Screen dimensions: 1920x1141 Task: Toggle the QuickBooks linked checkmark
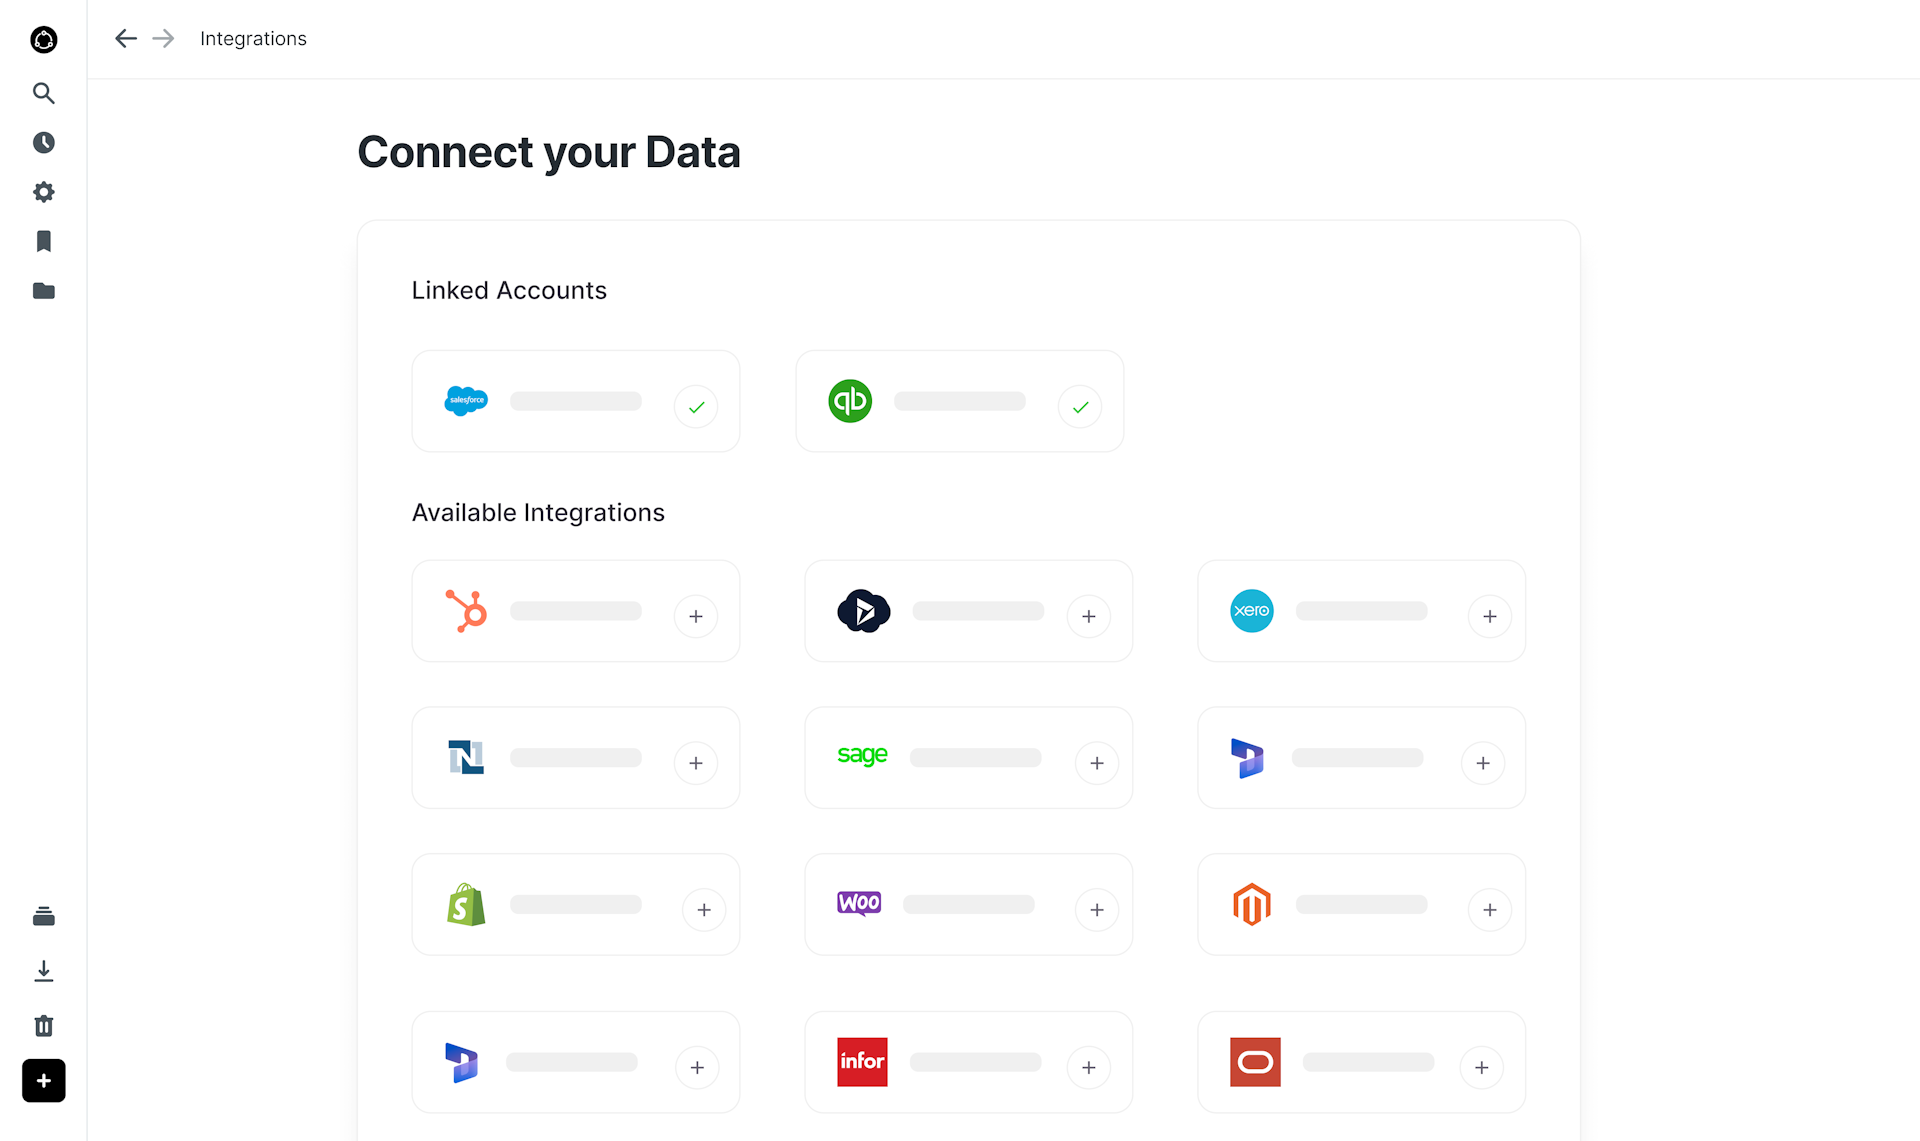1080,407
